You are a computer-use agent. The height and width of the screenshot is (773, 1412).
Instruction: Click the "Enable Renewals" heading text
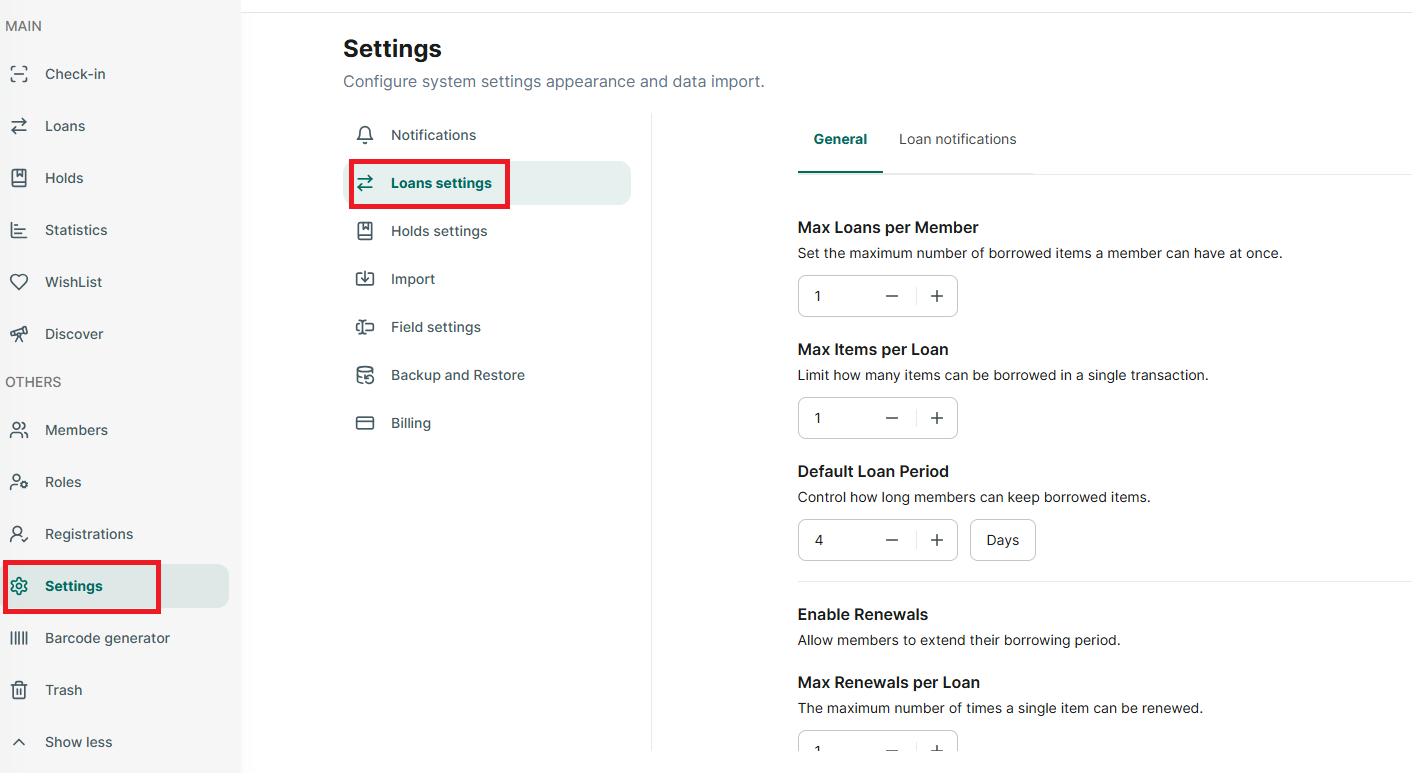pos(863,614)
